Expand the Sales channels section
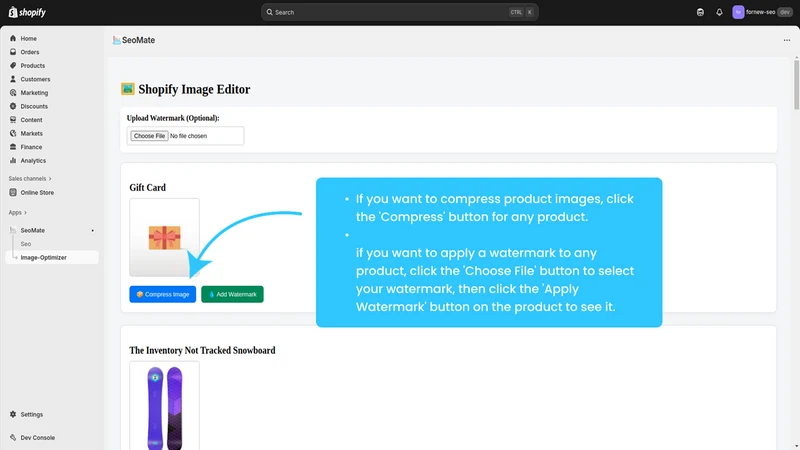 pyautogui.click(x=30, y=179)
